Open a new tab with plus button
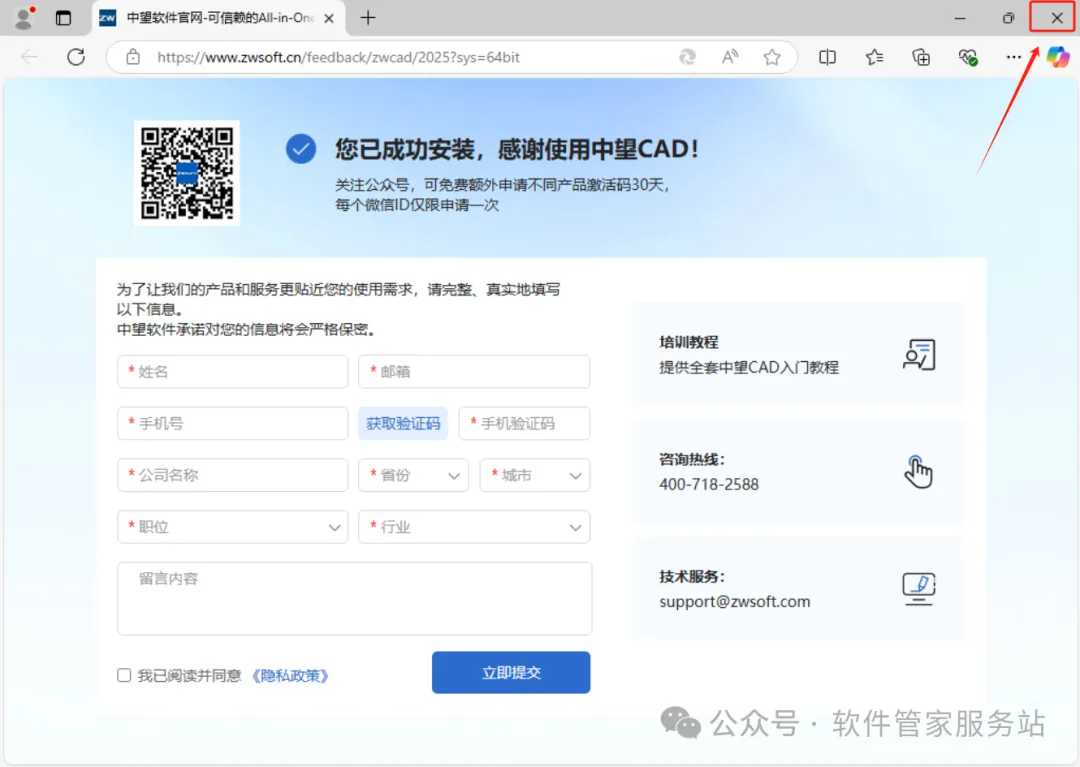Screen dimensions: 1080x767 point(368,18)
